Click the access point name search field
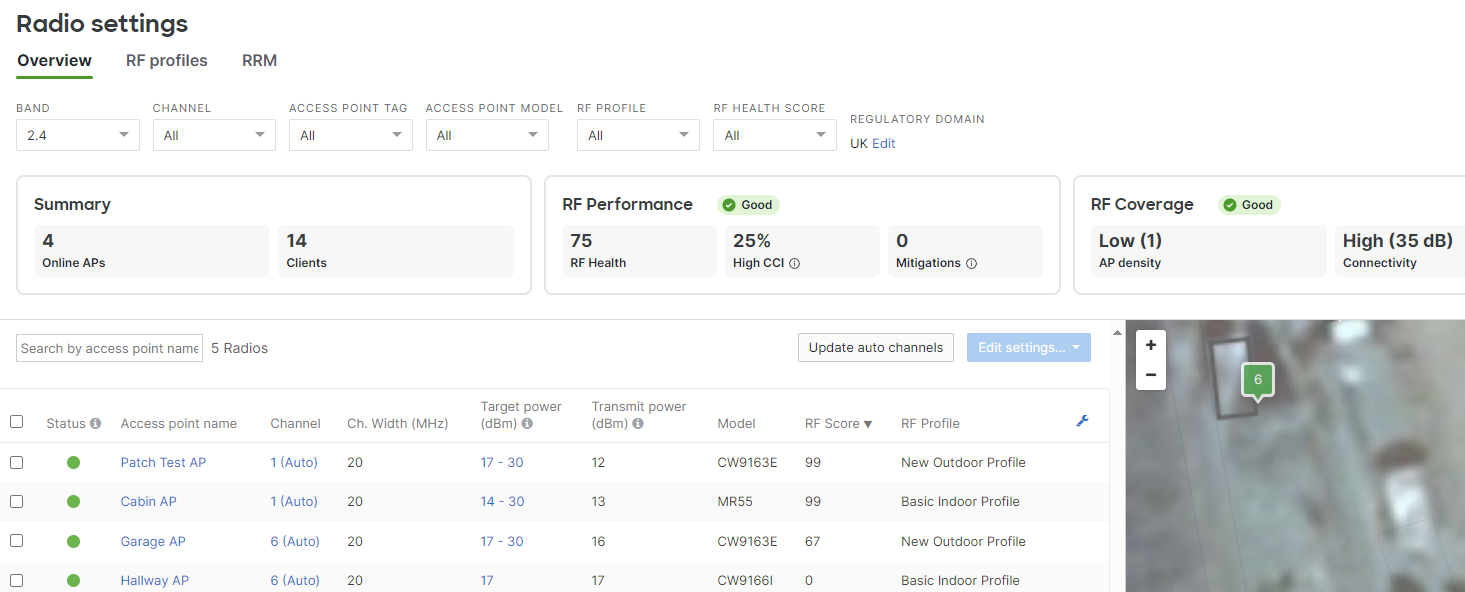Image resolution: width=1465 pixels, height=592 pixels. point(109,348)
